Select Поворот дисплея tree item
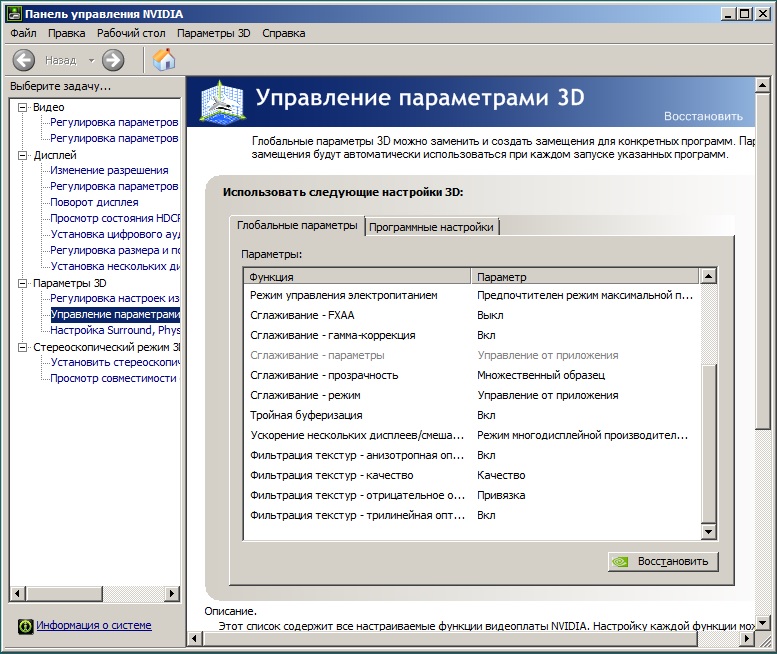Image resolution: width=777 pixels, height=654 pixels. coord(94,202)
